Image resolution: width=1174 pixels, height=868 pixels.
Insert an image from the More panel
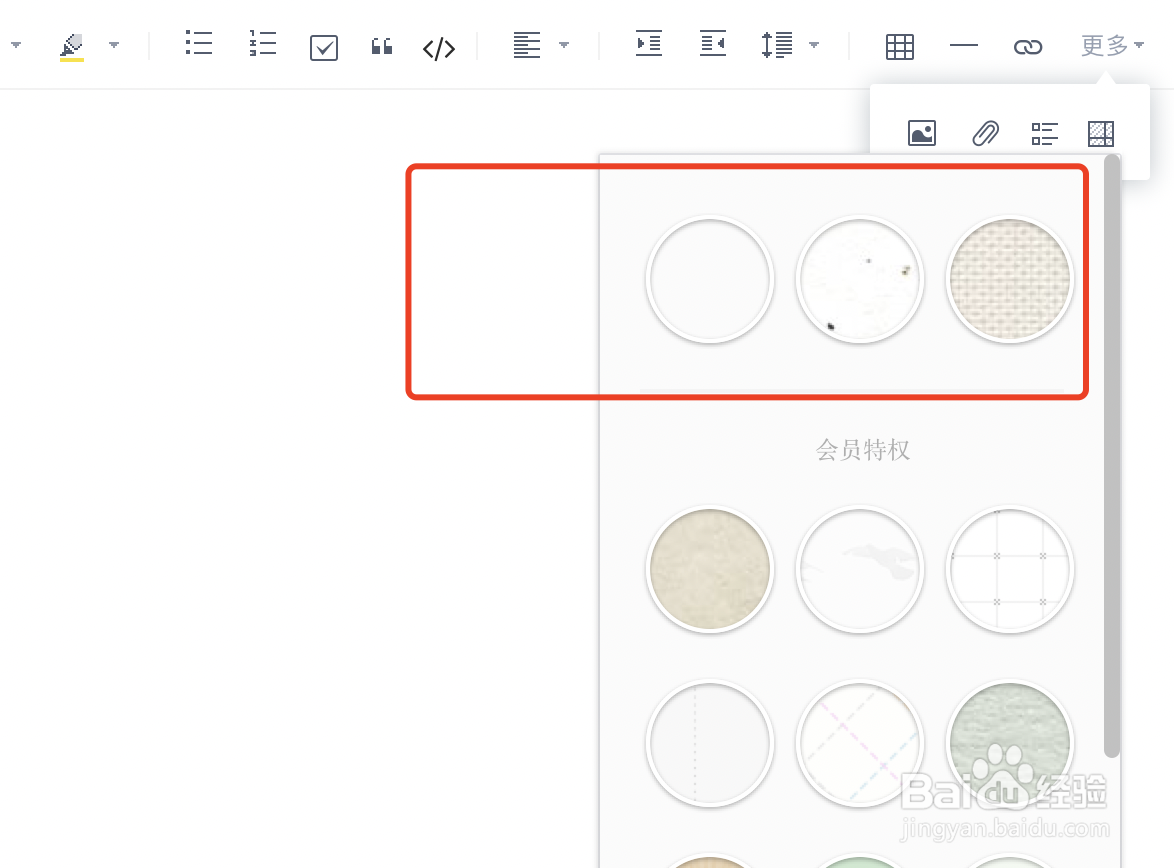922,133
